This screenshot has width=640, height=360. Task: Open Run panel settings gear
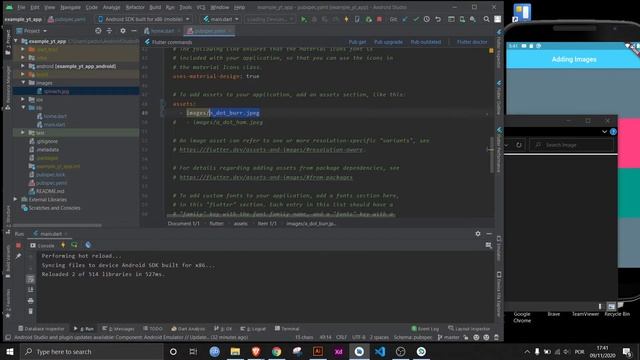coord(478,233)
